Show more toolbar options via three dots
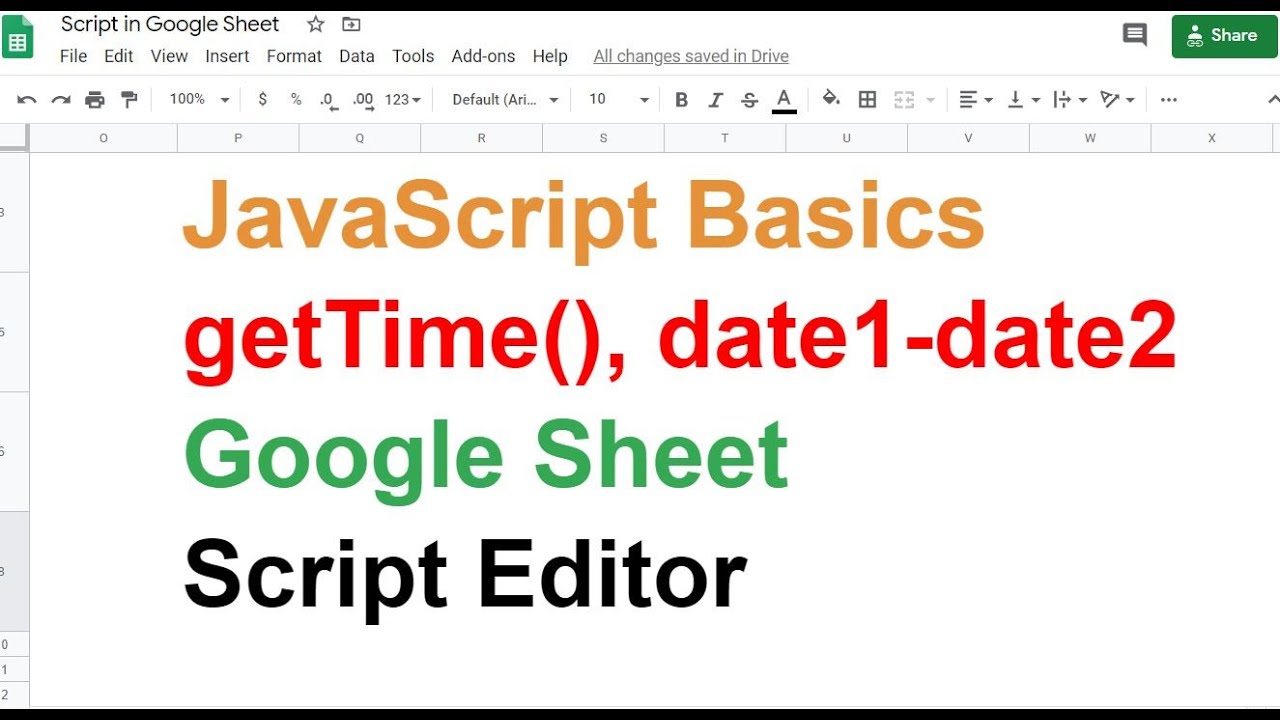 (x=1169, y=99)
